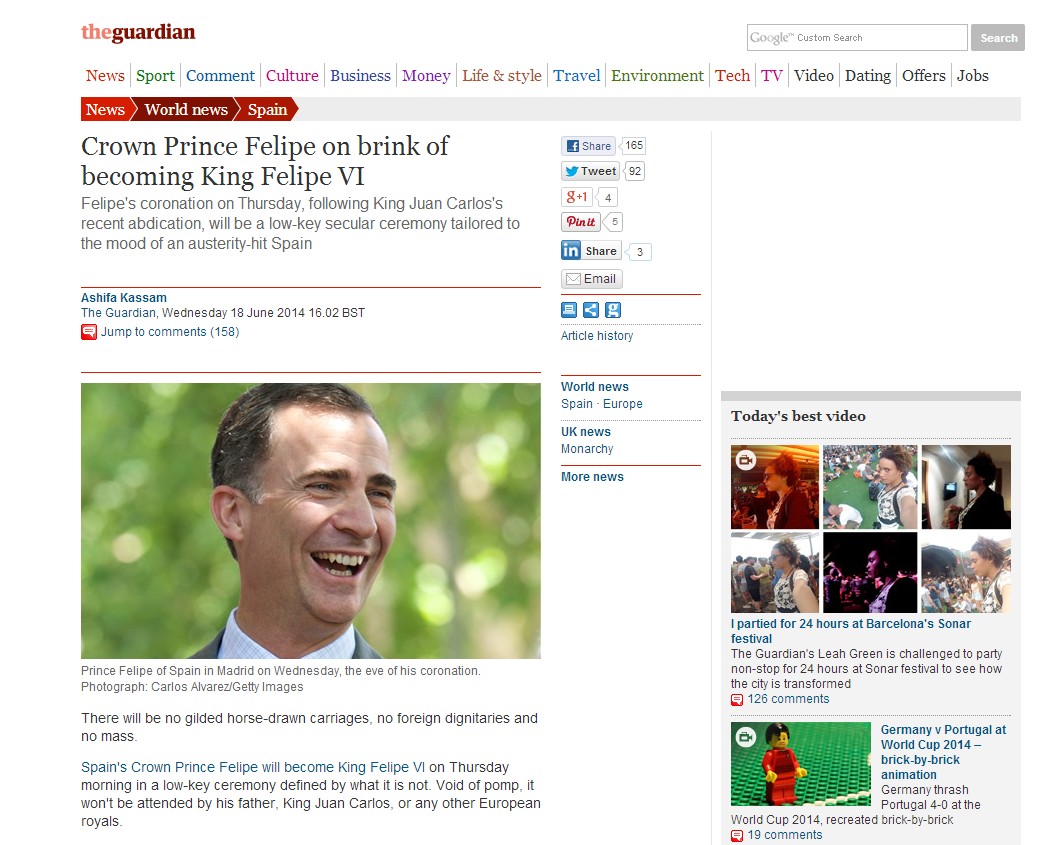This screenshot has height=845, width=1063.
Task: Click the Email envelope button
Action: (x=591, y=279)
